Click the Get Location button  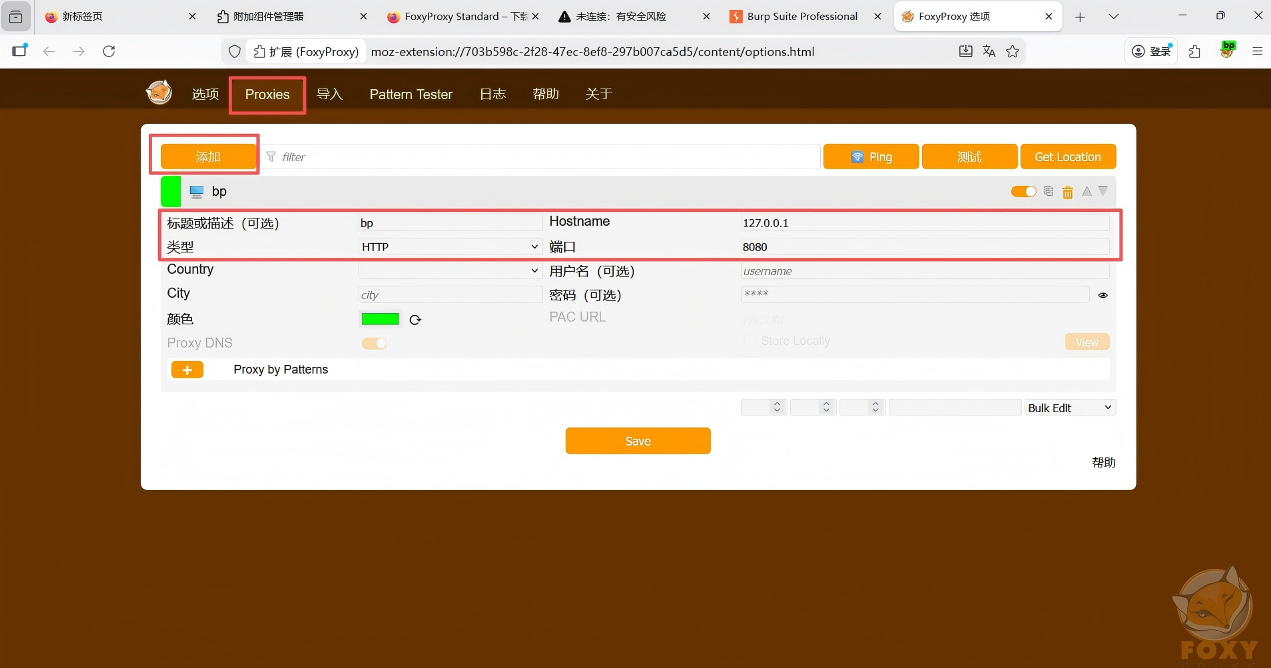(x=1068, y=157)
